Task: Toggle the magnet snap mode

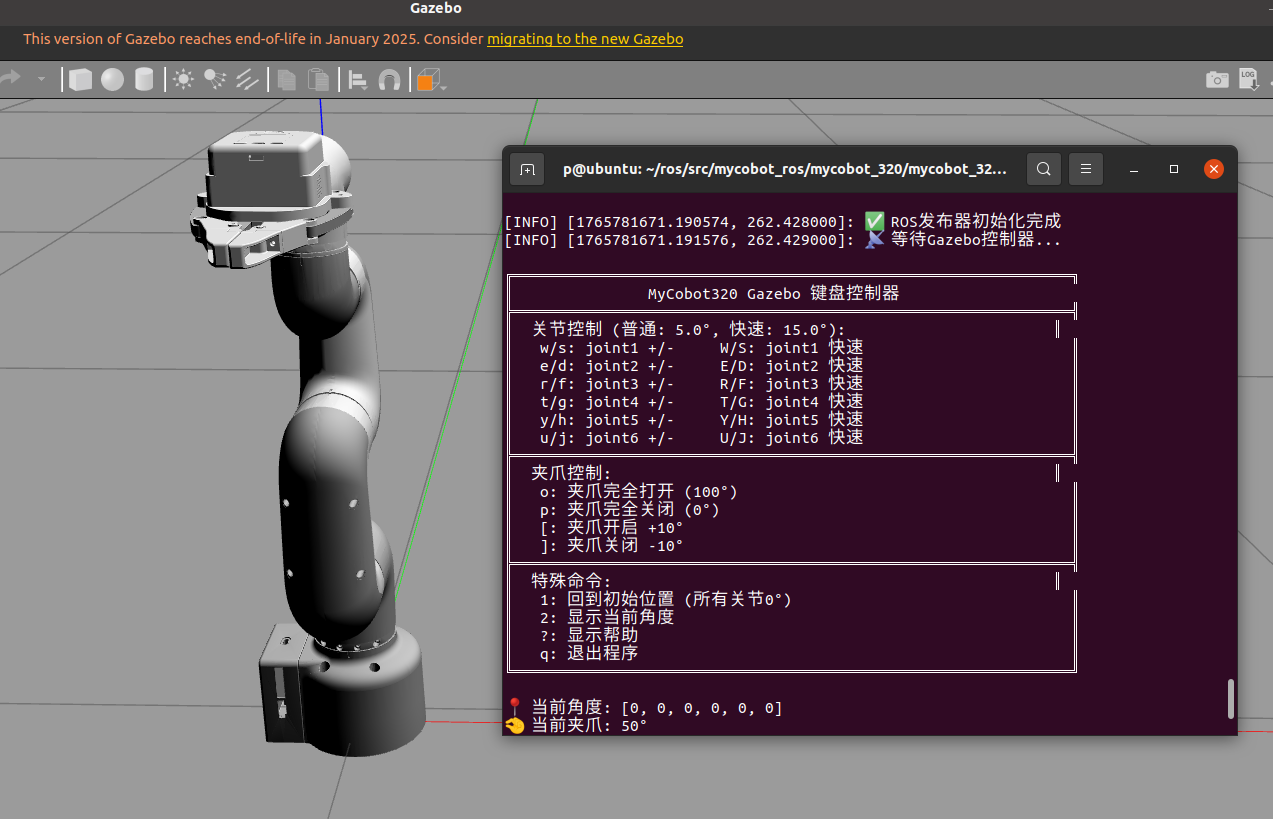Action: coord(389,79)
